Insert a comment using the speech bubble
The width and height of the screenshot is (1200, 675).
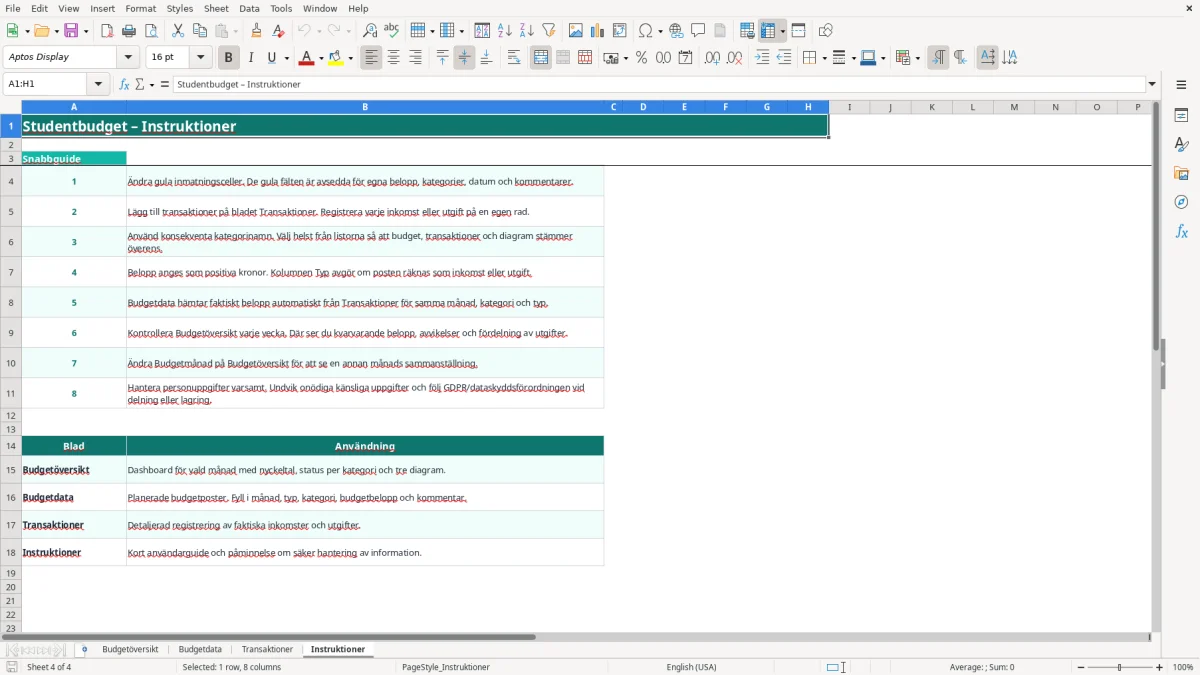(698, 31)
